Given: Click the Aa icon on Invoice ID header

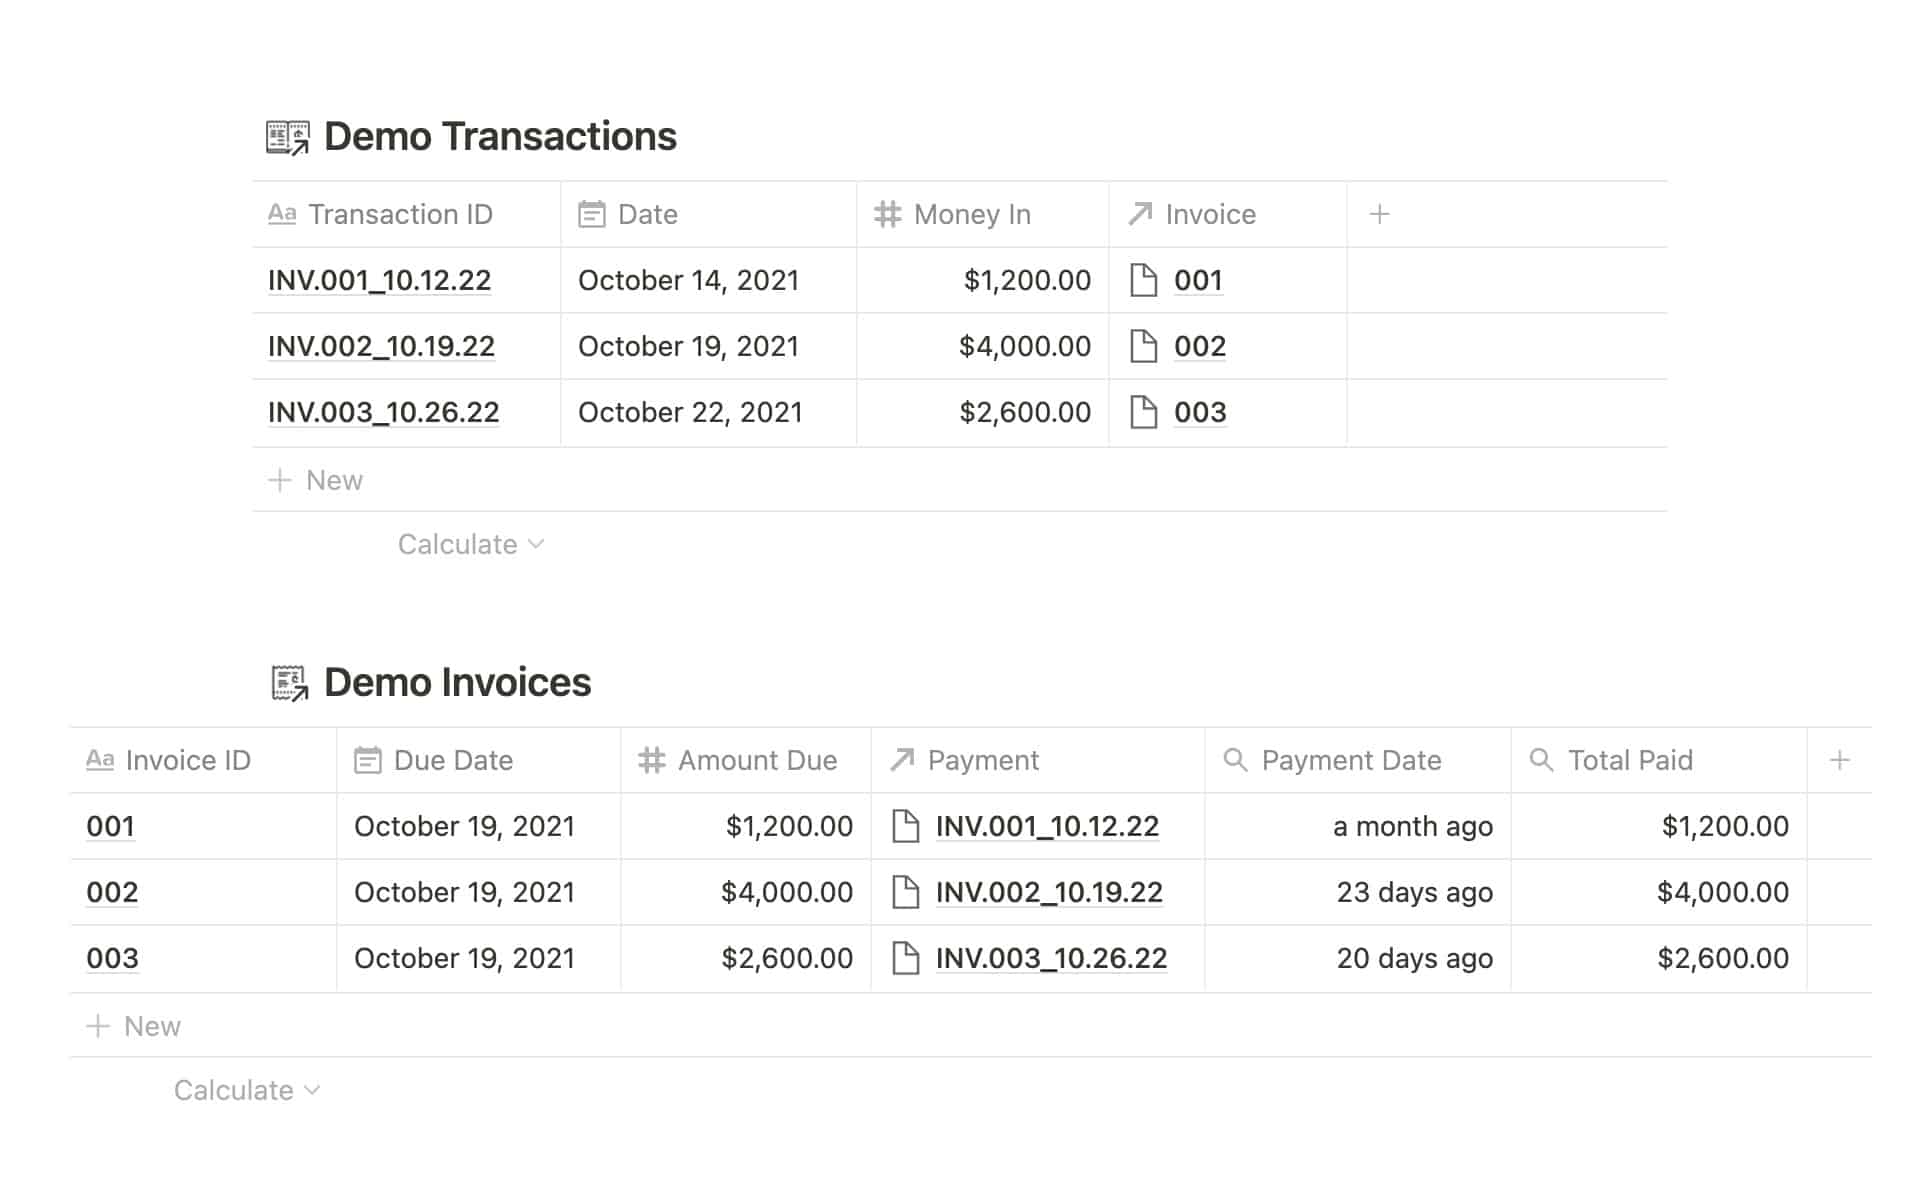Looking at the screenshot, I should point(98,760).
